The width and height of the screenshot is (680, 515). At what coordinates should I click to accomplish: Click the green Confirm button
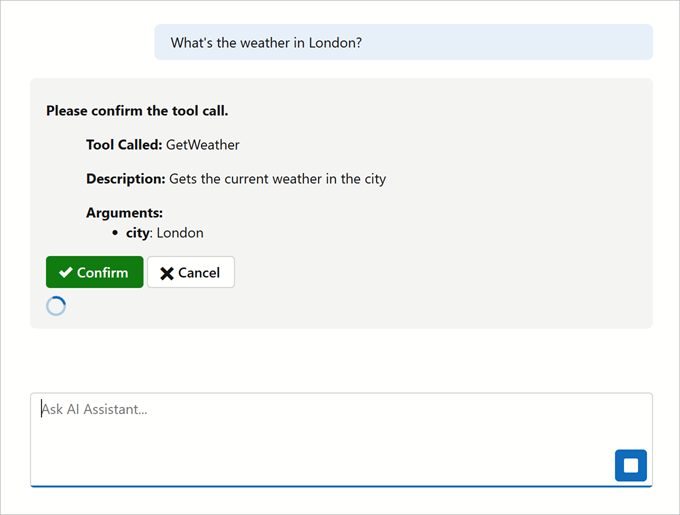coord(94,272)
